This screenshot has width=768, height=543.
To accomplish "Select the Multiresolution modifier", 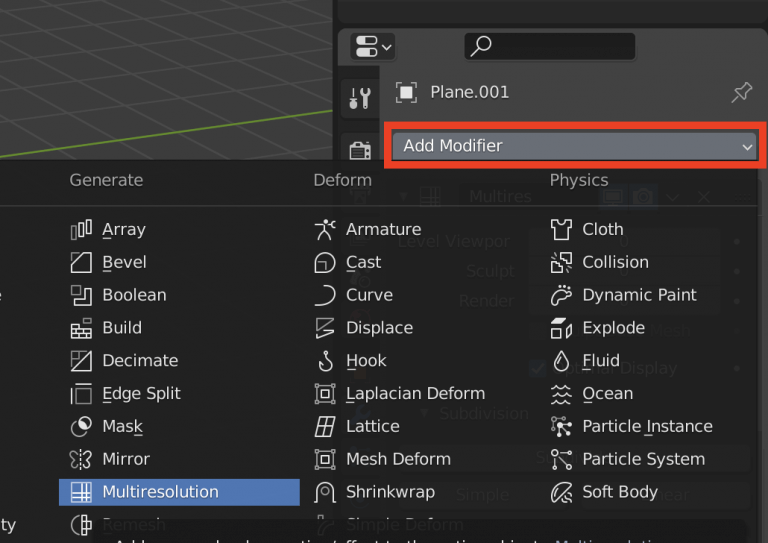I will tap(179, 492).
